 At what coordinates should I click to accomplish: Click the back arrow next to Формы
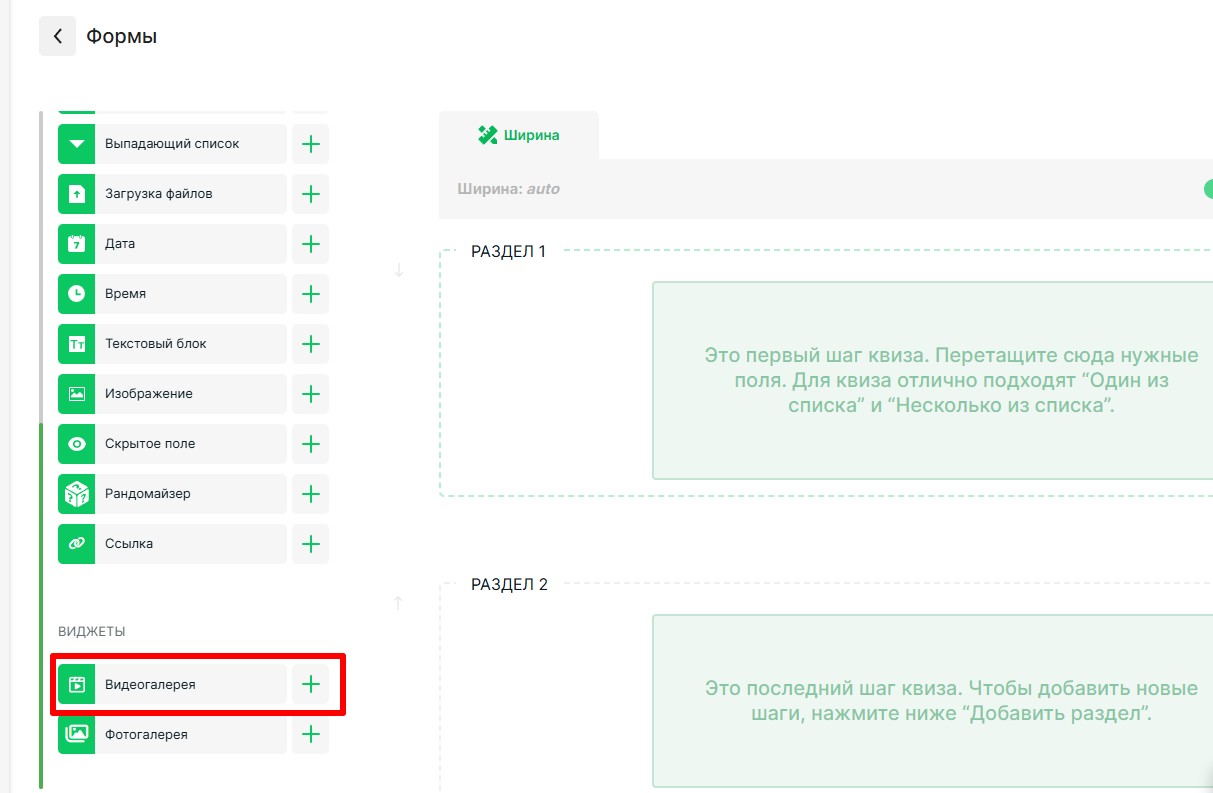(x=57, y=37)
